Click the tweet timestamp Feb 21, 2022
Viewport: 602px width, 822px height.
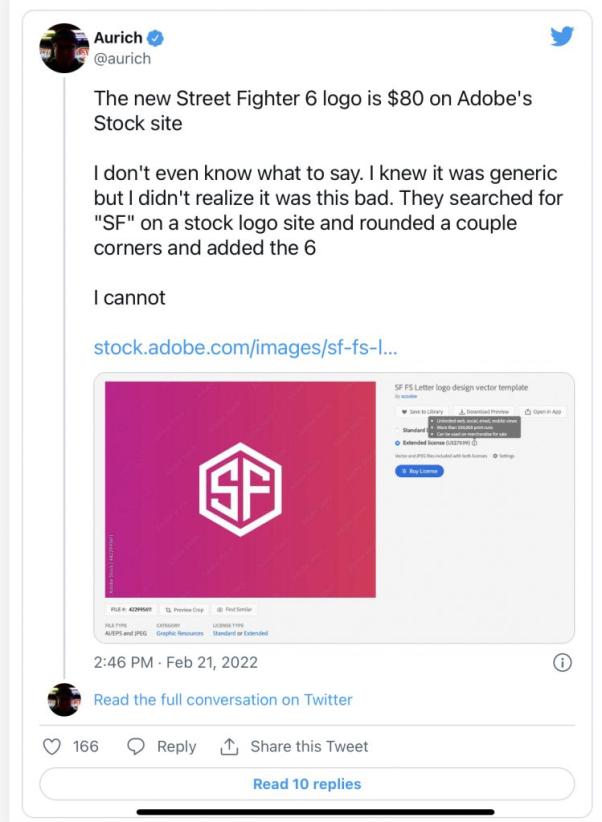click(175, 662)
